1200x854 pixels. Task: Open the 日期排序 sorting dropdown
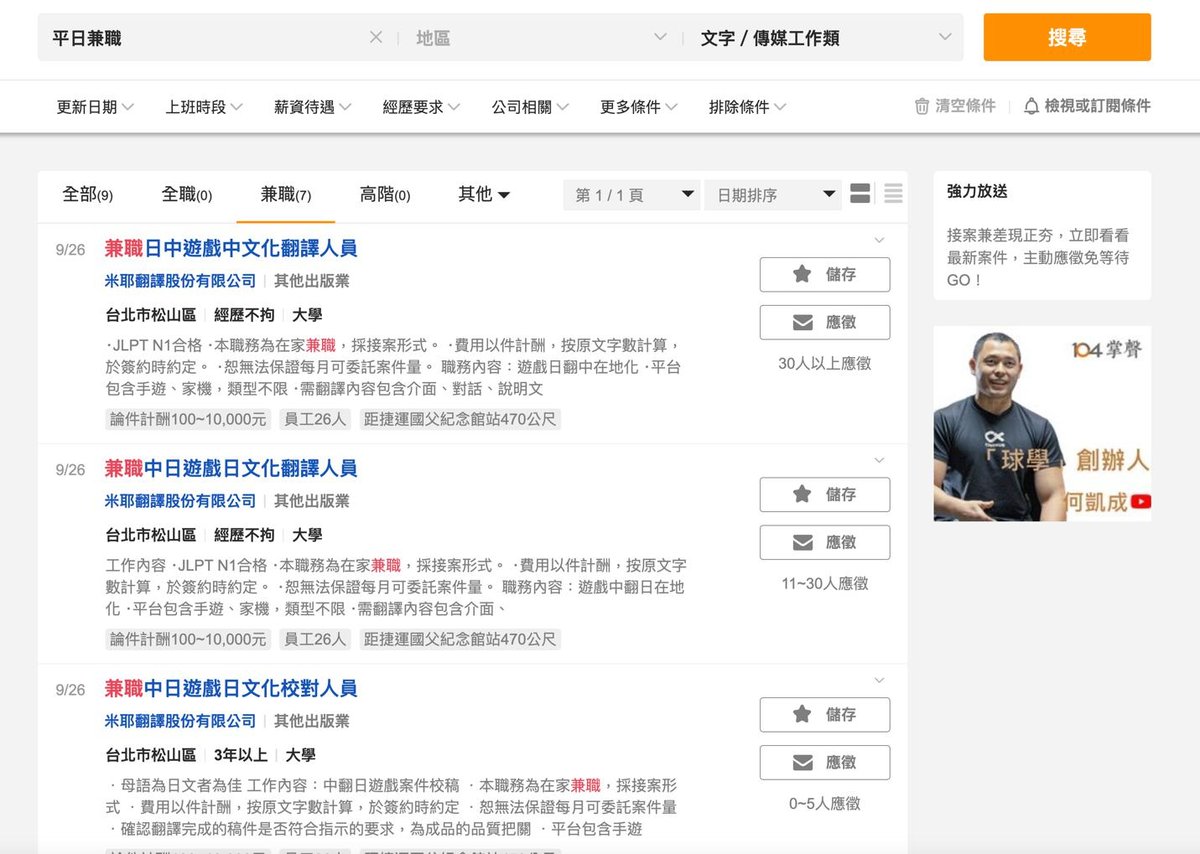tap(772, 195)
